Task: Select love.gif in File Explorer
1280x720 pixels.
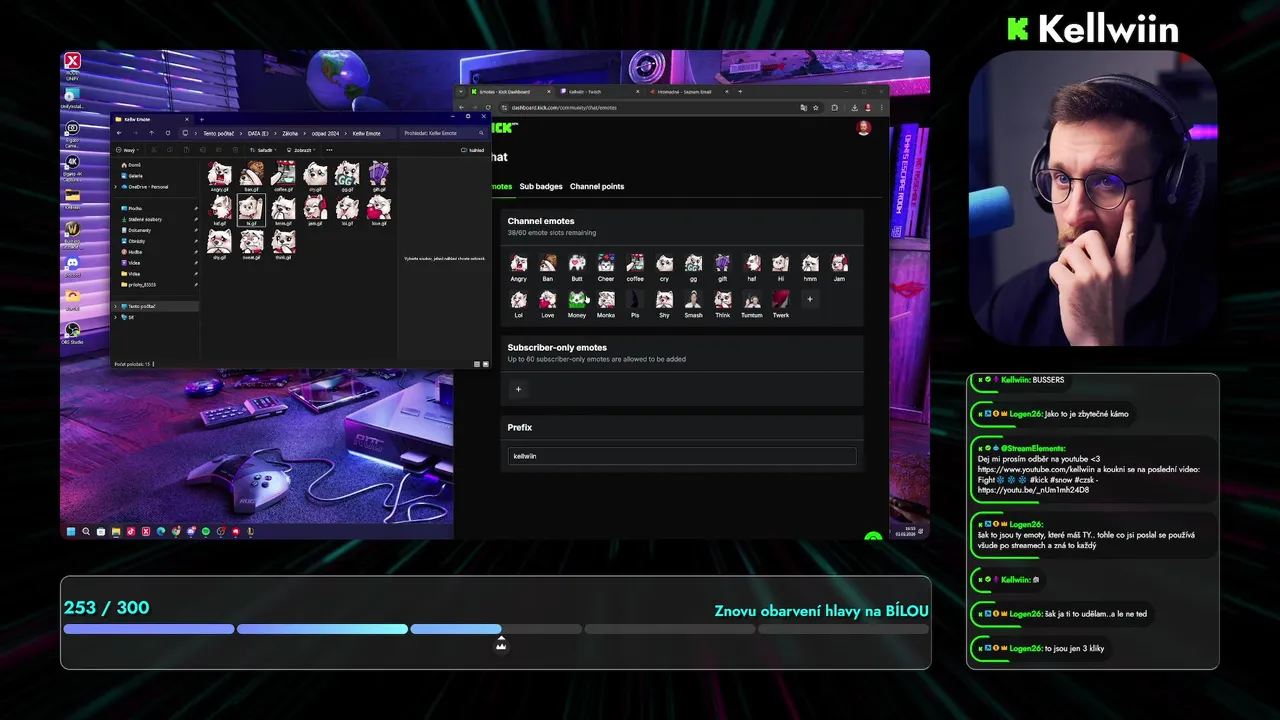Action: coord(378,210)
